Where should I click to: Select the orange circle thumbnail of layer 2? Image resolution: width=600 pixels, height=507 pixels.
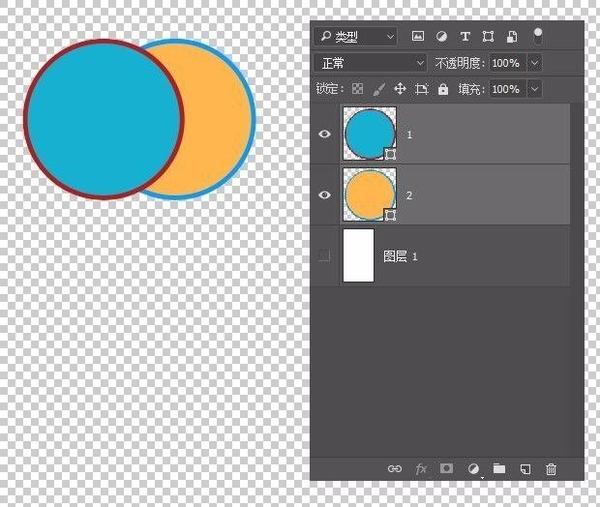tap(370, 195)
